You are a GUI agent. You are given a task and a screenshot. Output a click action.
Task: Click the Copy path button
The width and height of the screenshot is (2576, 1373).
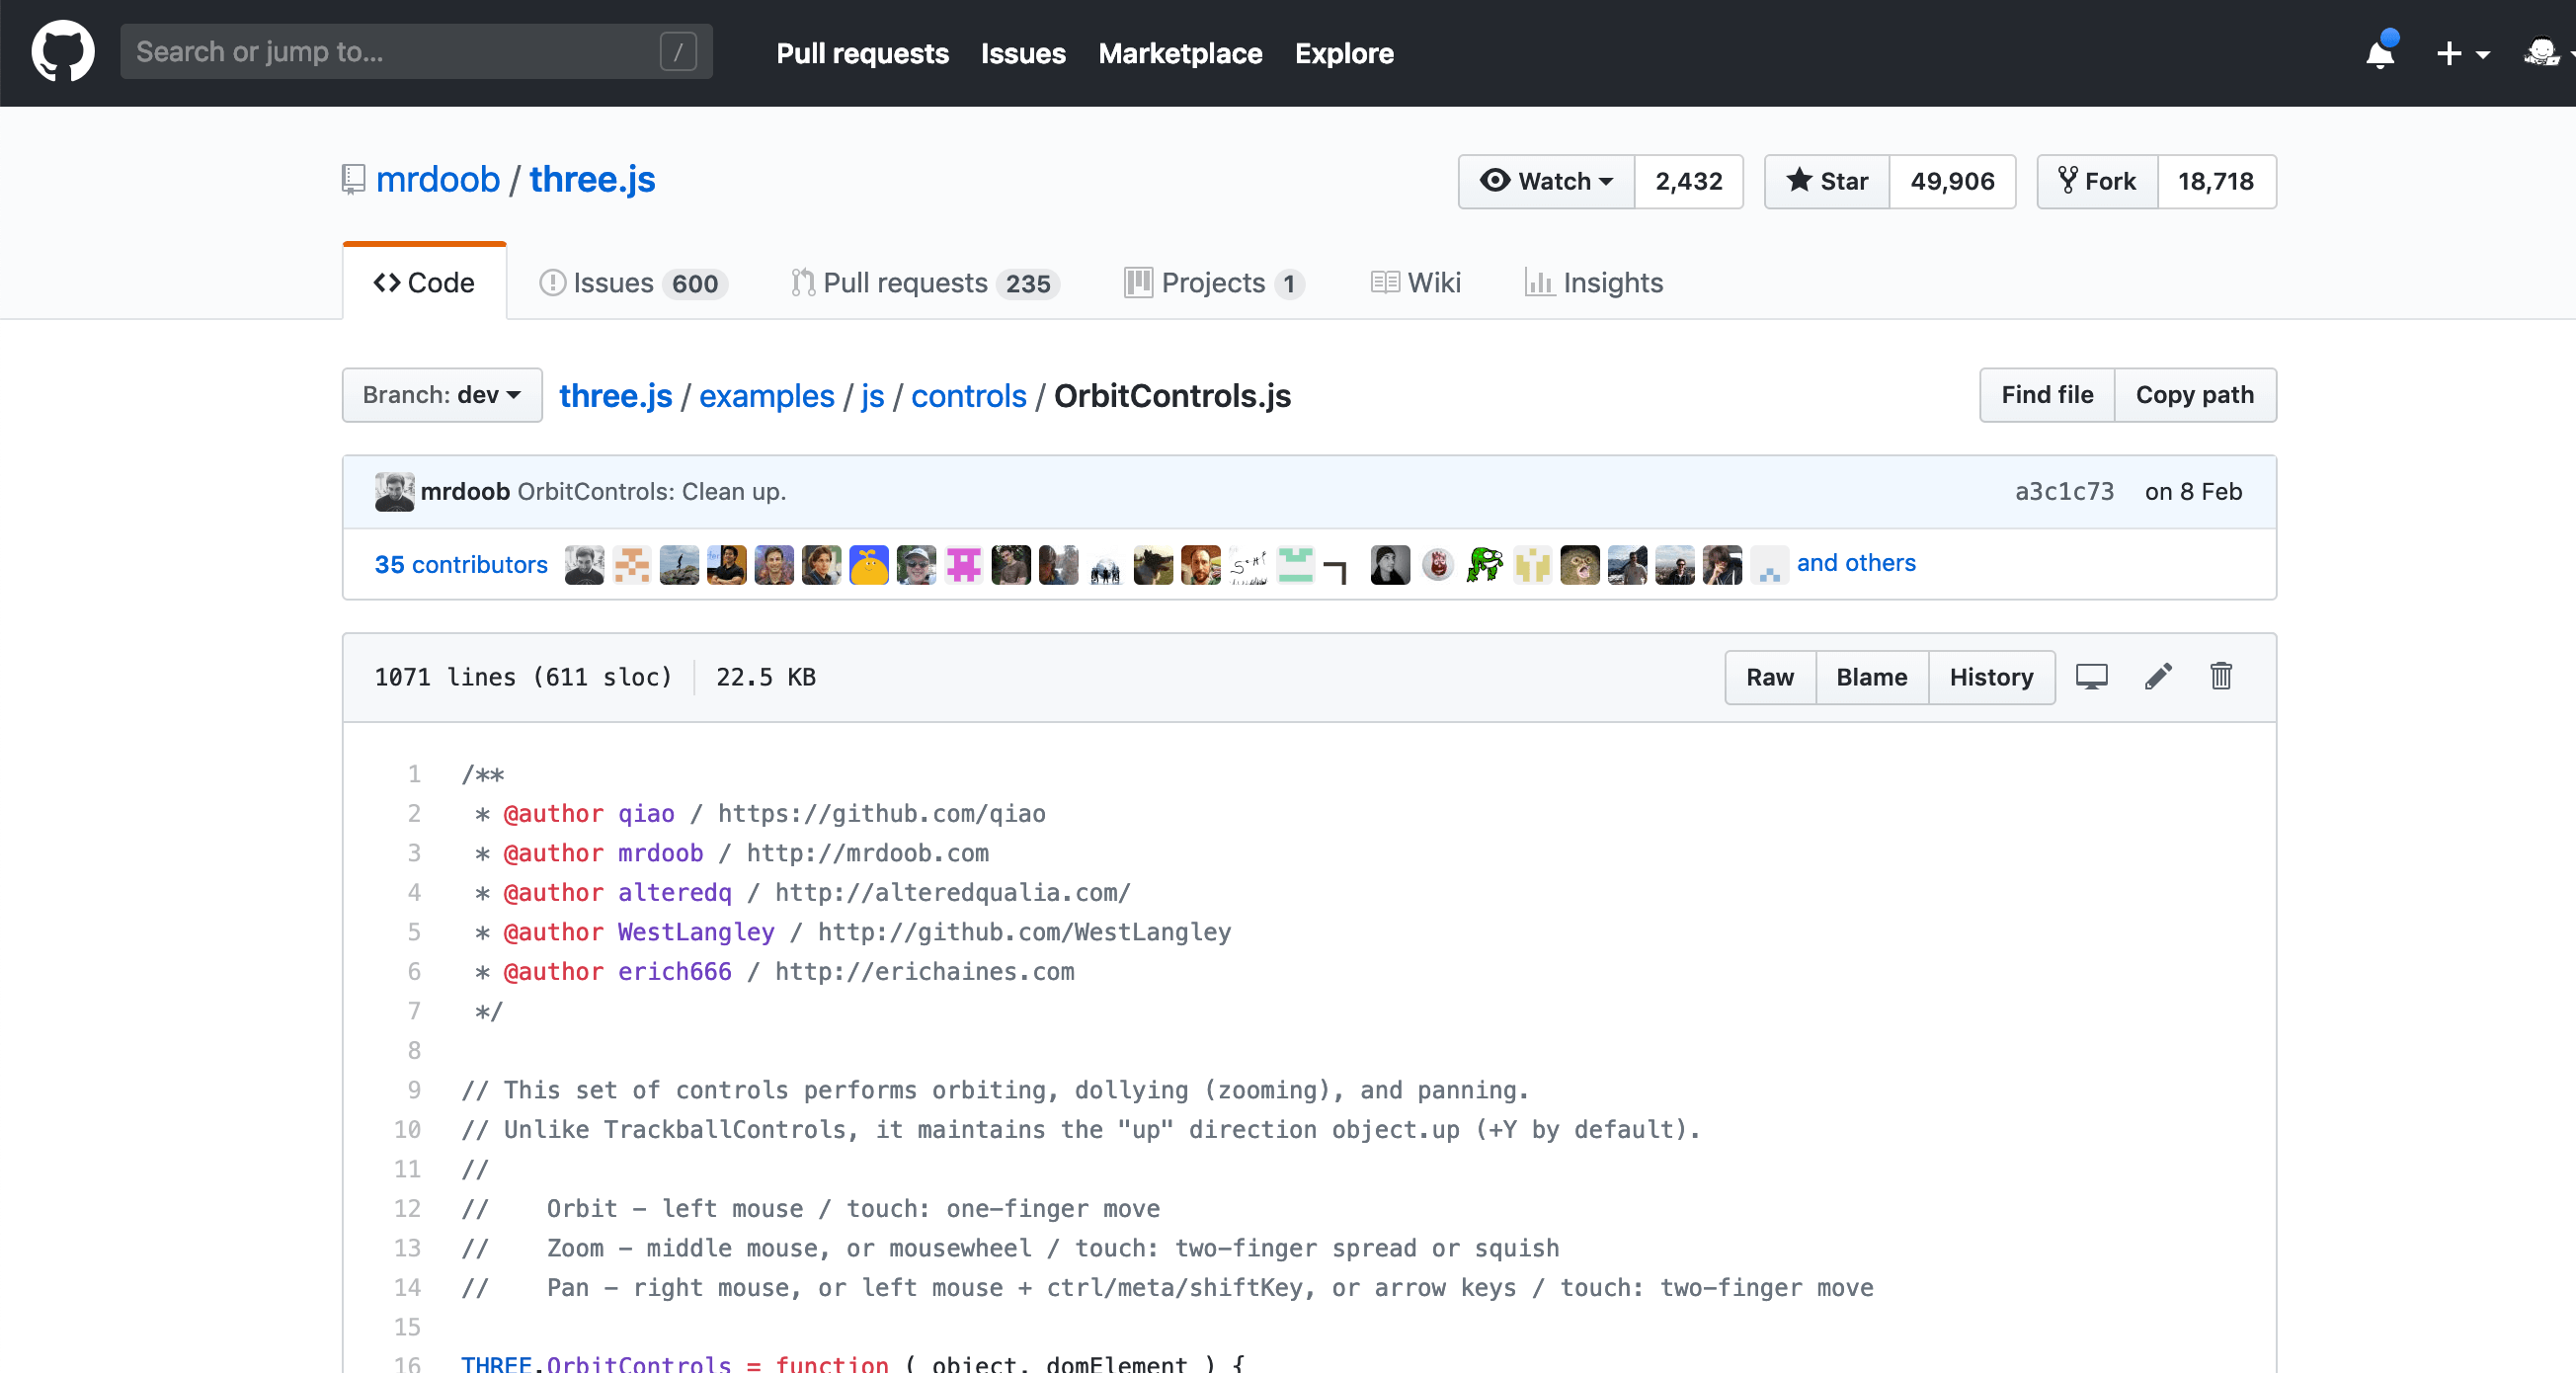coord(2194,395)
